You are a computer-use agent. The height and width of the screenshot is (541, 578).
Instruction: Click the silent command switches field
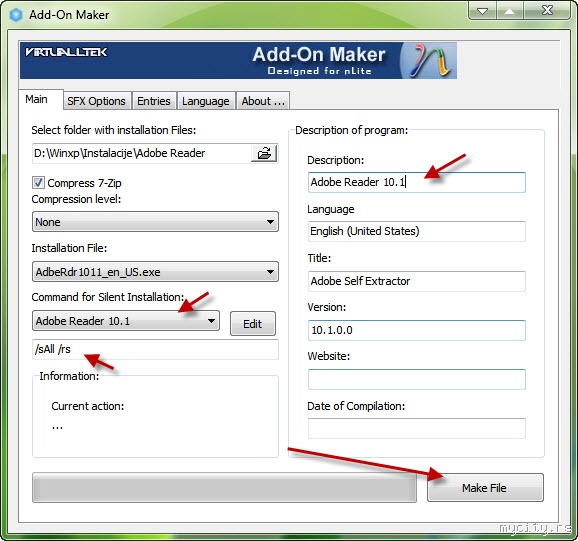(155, 349)
